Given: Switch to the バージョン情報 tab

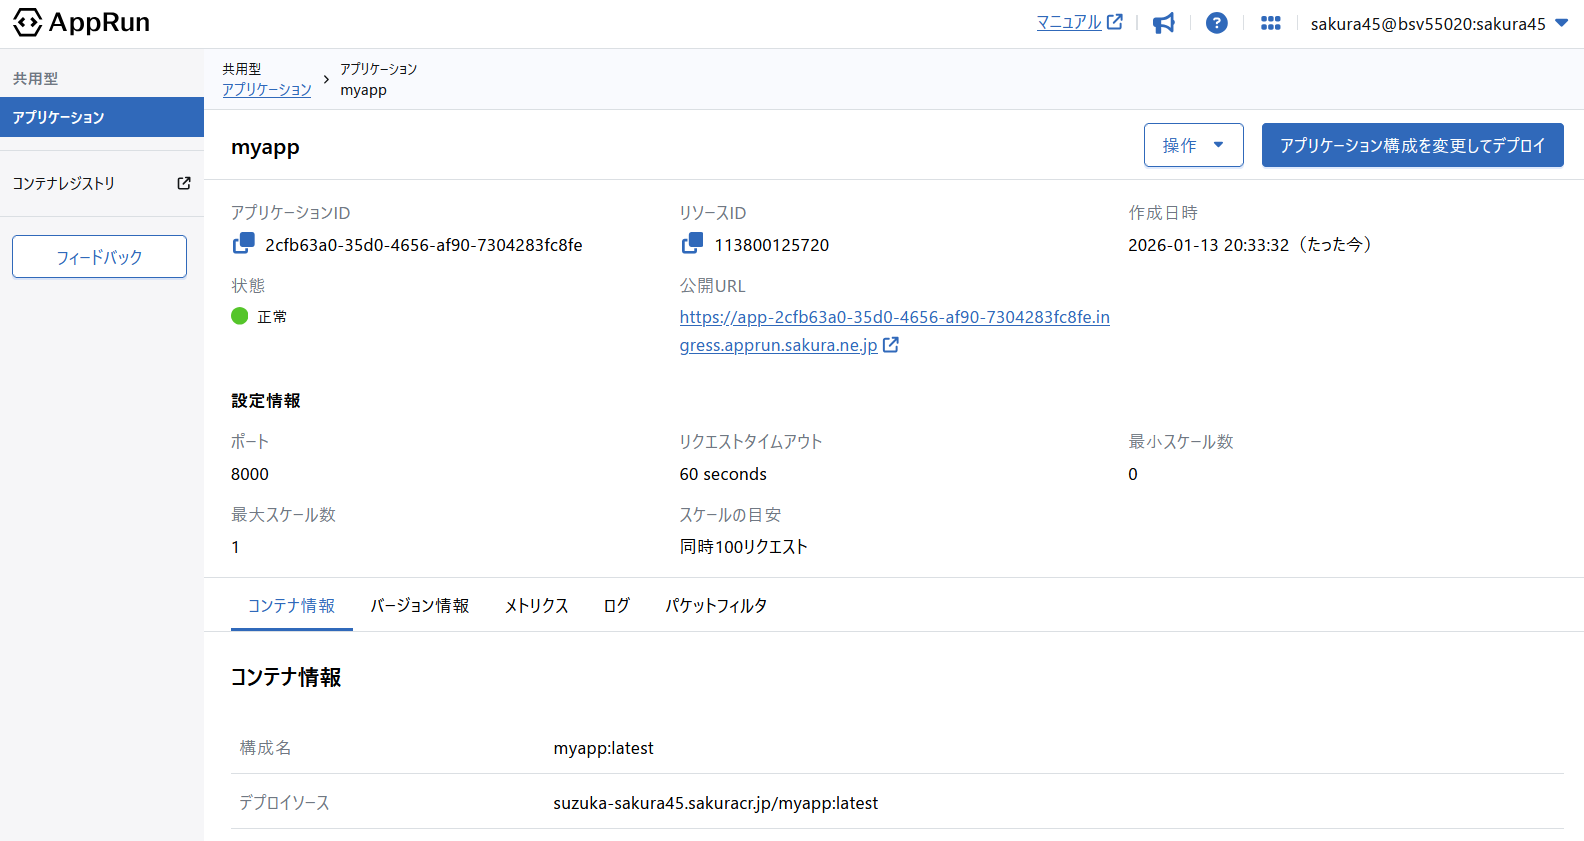Looking at the screenshot, I should [x=420, y=606].
